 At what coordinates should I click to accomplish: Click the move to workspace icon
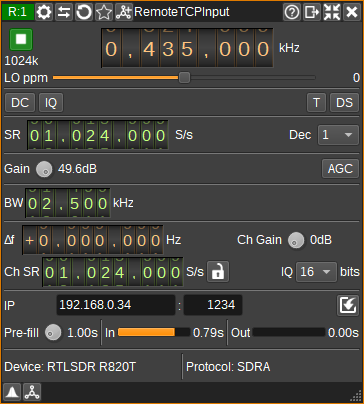pos(312,12)
